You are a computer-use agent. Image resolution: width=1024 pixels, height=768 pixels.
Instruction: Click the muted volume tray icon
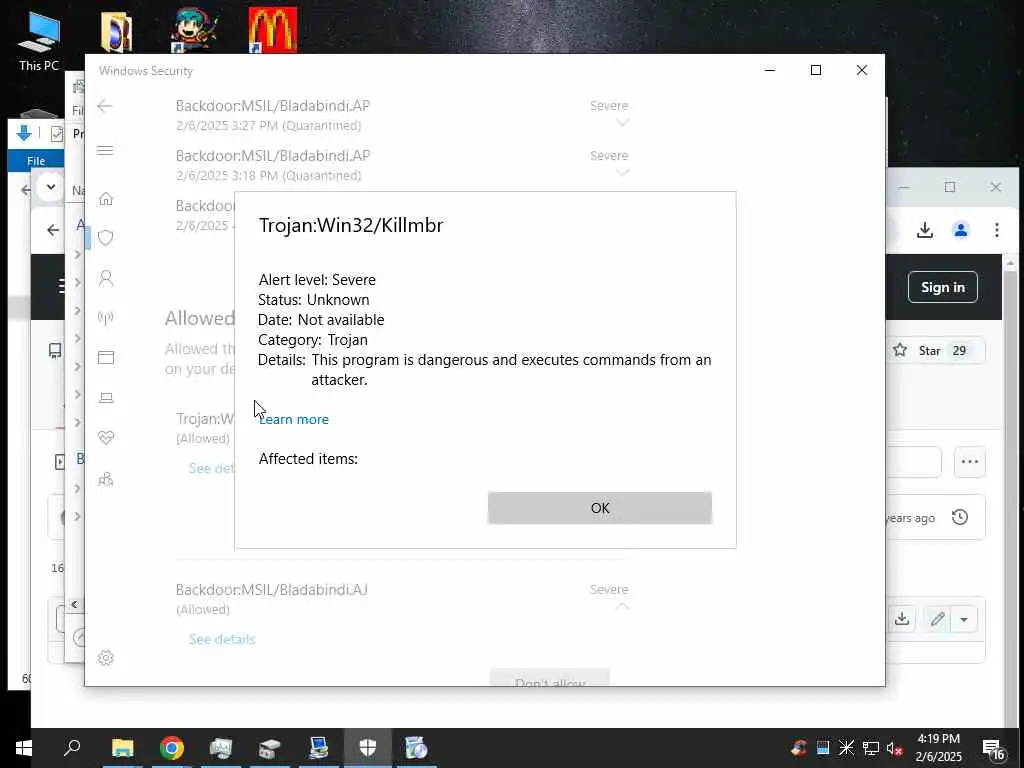(x=894, y=748)
